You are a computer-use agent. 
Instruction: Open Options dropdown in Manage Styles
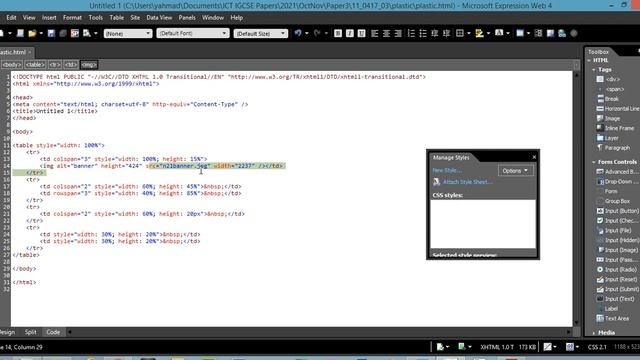[x=515, y=171]
